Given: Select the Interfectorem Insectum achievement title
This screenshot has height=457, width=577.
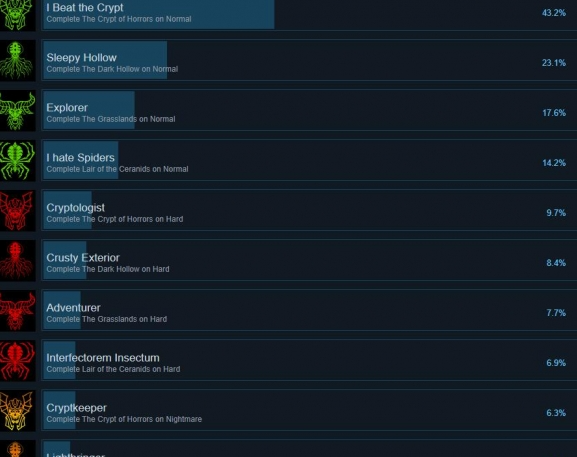Looking at the screenshot, I should click(103, 358).
